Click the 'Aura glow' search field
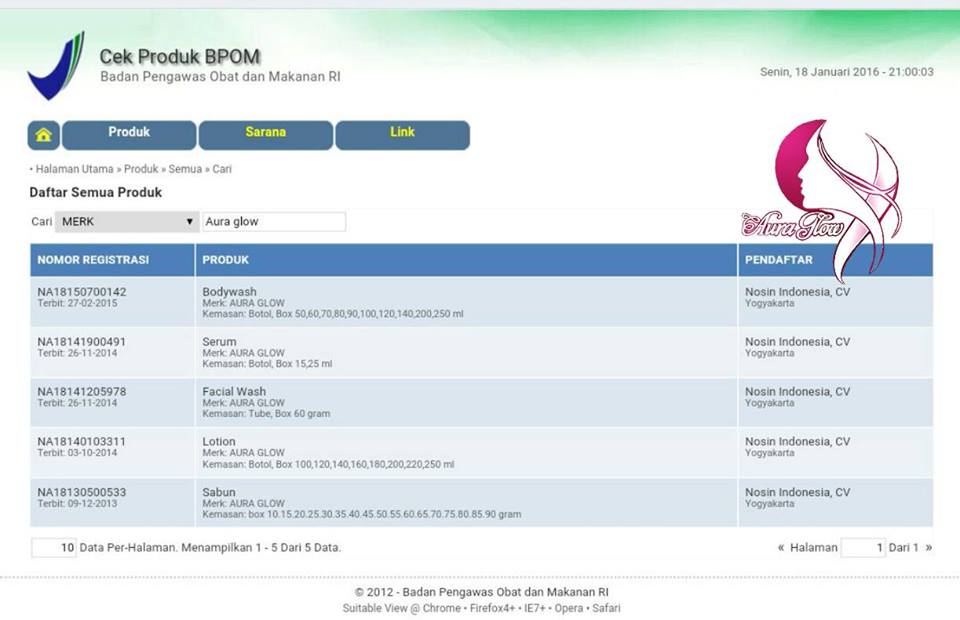 [274, 222]
